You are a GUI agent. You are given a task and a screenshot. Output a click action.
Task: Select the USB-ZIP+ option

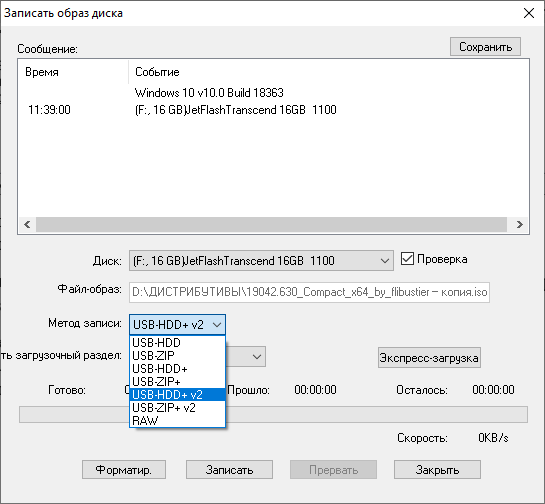tap(177, 382)
